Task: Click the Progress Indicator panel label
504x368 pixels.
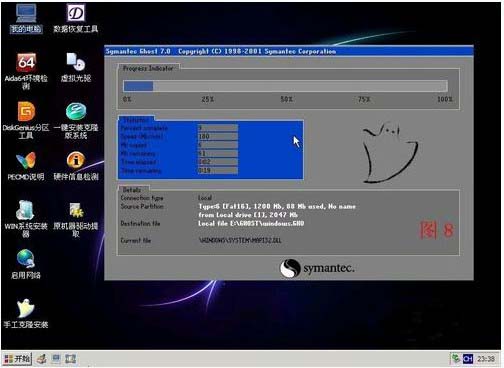Action: click(x=148, y=68)
